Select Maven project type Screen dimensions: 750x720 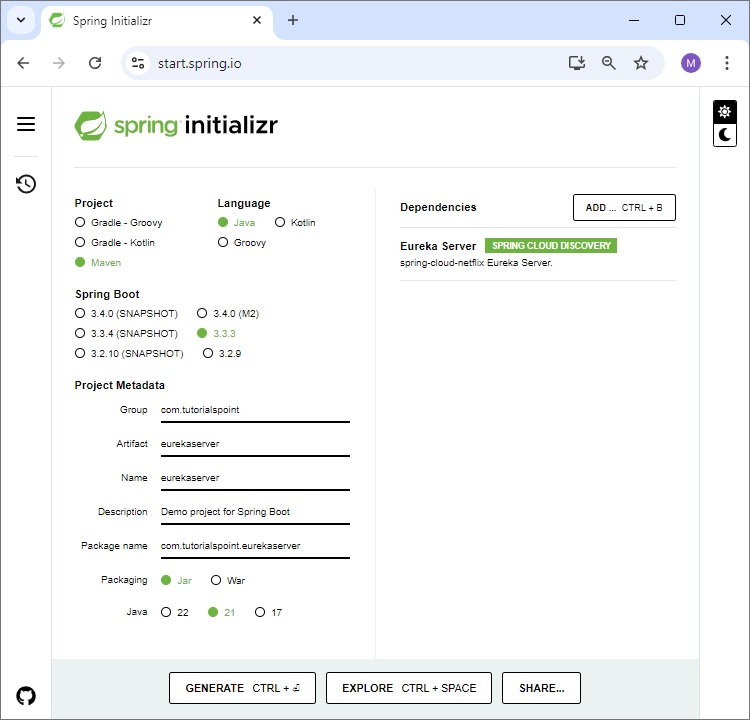click(98, 262)
